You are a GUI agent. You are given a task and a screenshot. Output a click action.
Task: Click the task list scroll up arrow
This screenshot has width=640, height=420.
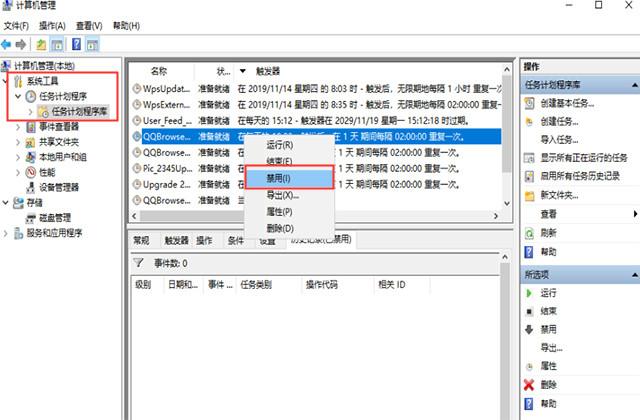click(507, 70)
